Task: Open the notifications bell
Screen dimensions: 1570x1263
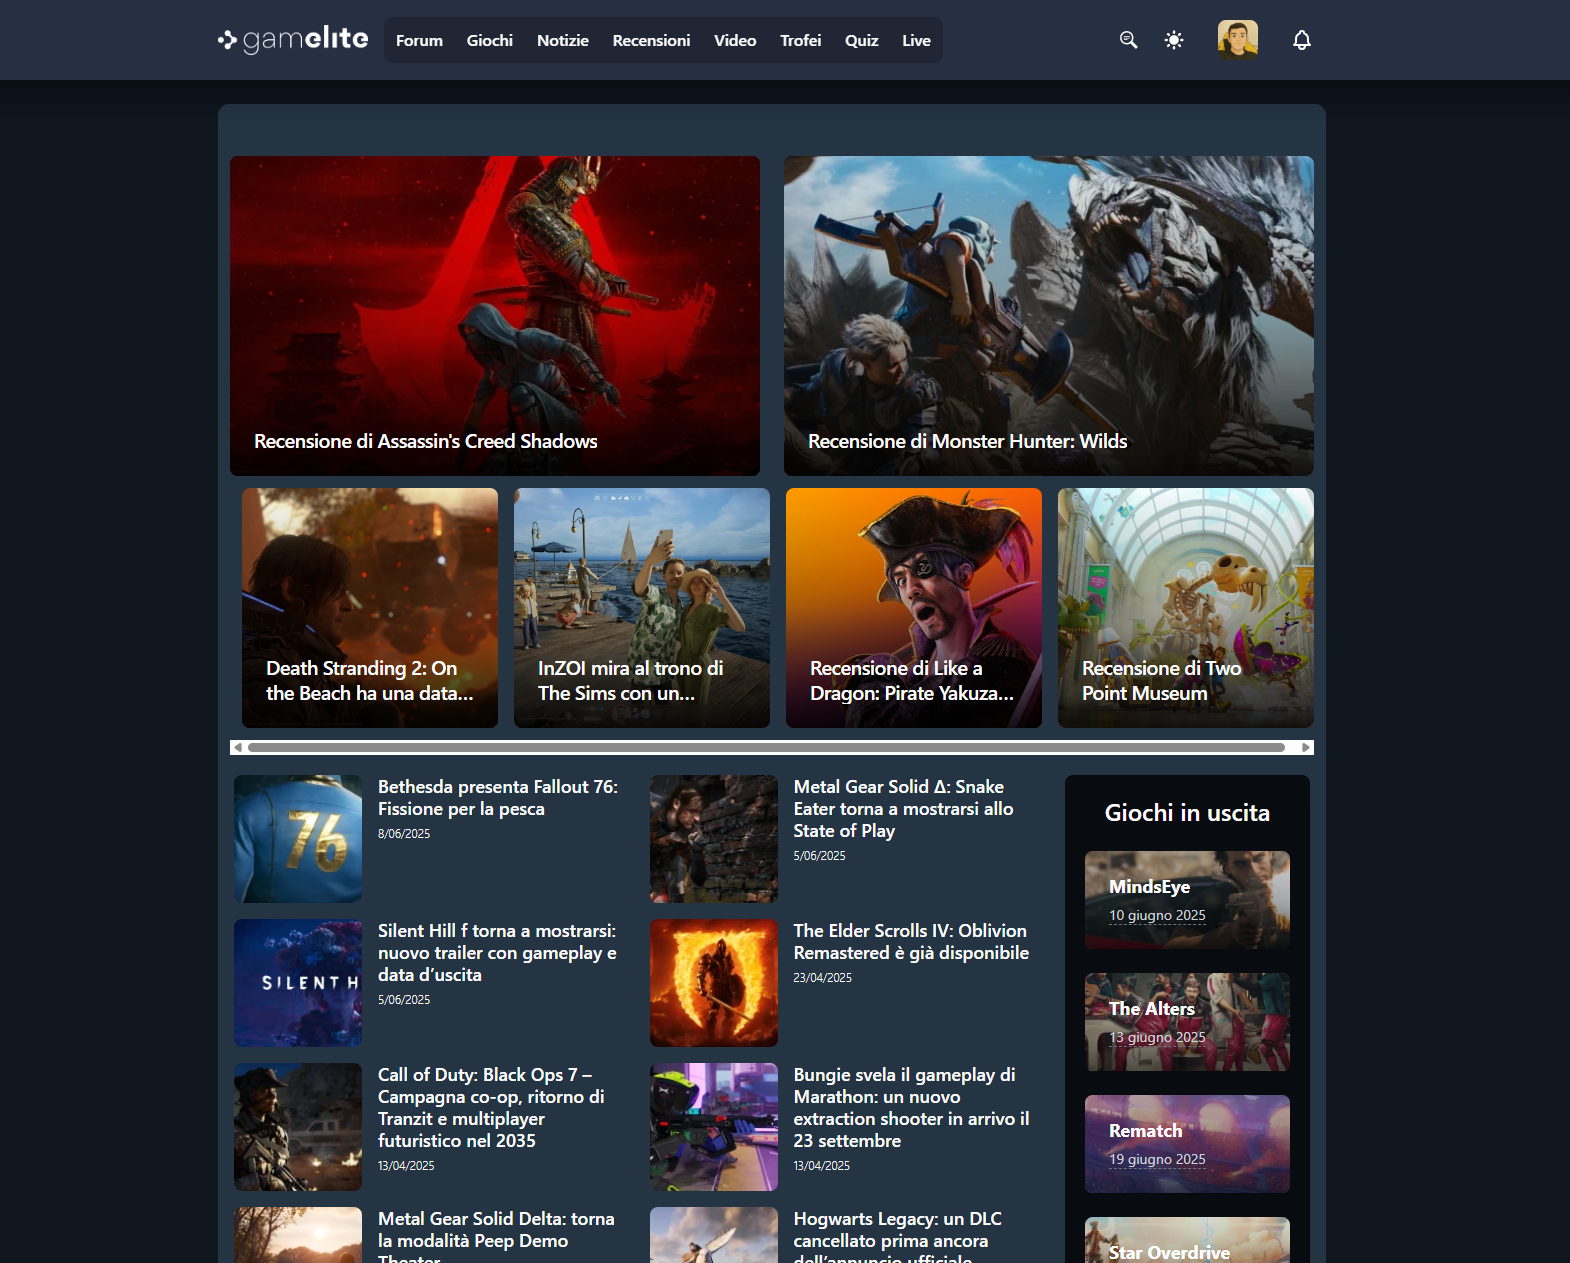Action: click(x=1301, y=40)
